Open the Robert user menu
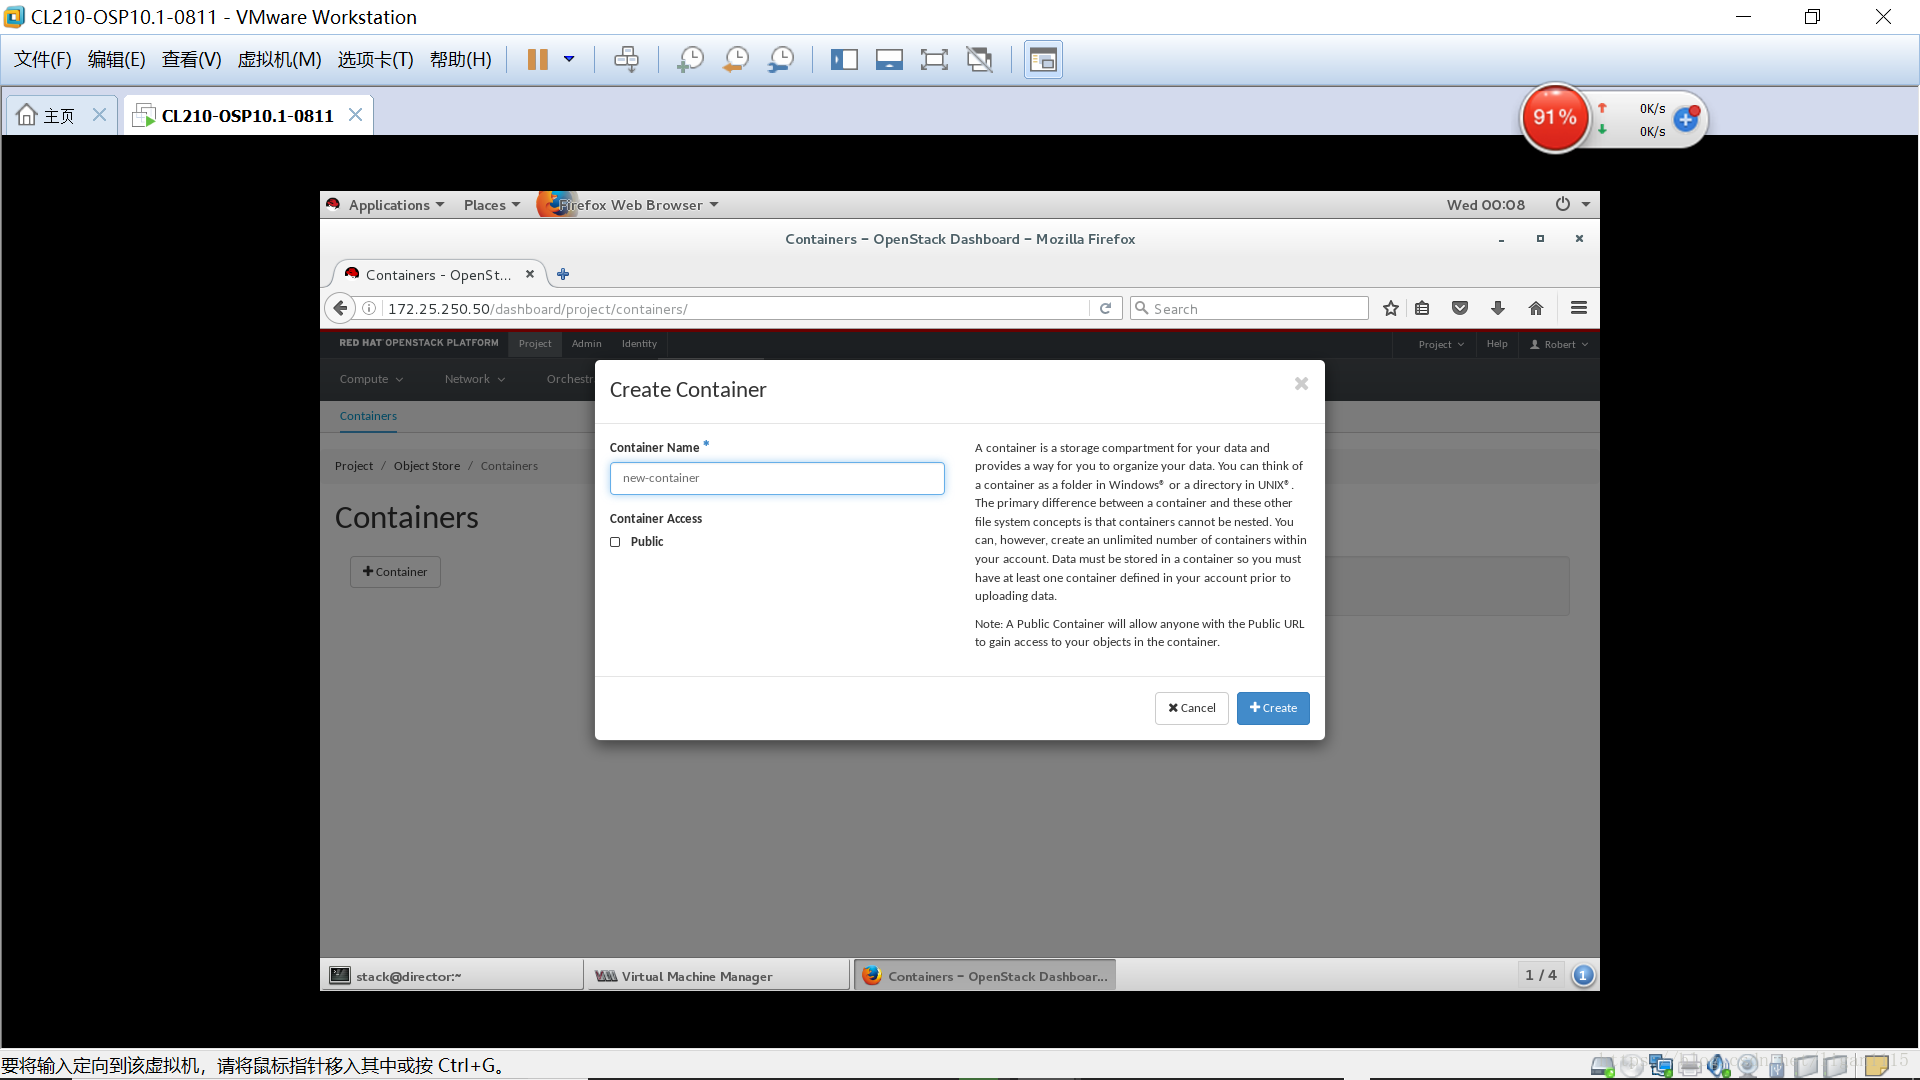The image size is (1920, 1080). click(x=1558, y=344)
